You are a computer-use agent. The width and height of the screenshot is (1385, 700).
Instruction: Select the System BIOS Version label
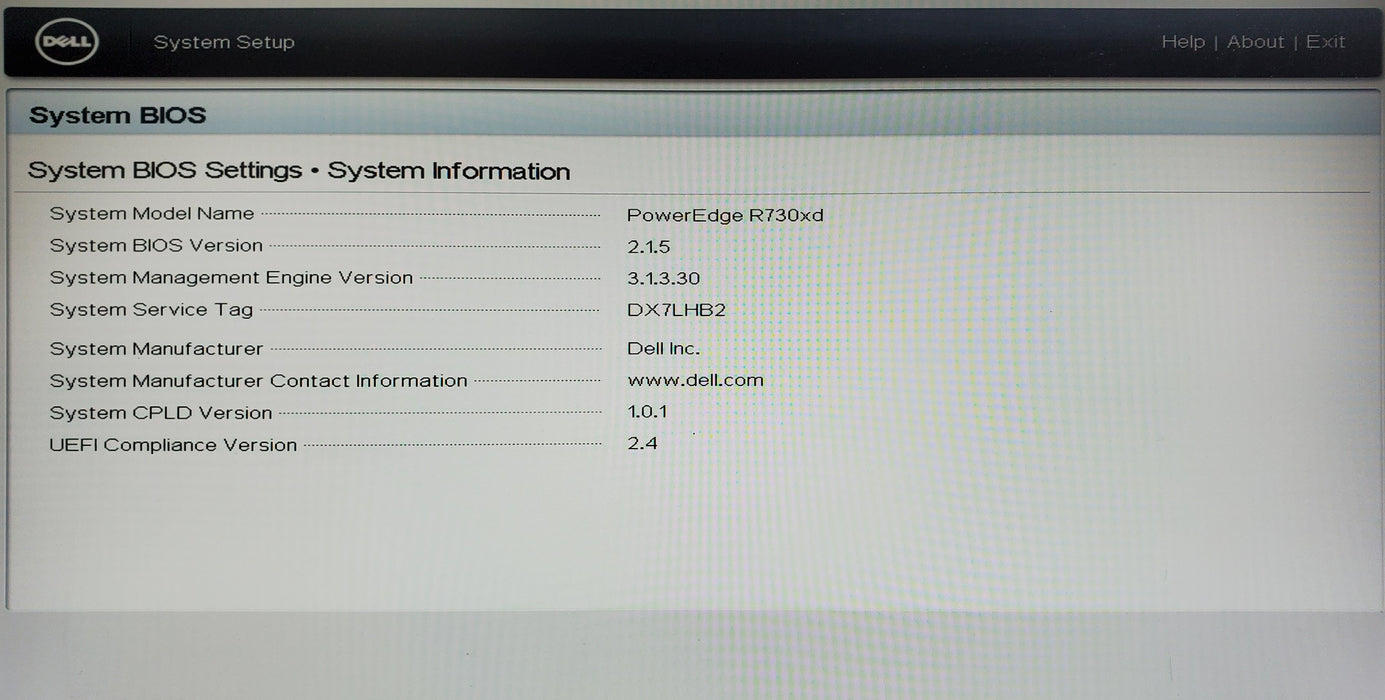[156, 245]
